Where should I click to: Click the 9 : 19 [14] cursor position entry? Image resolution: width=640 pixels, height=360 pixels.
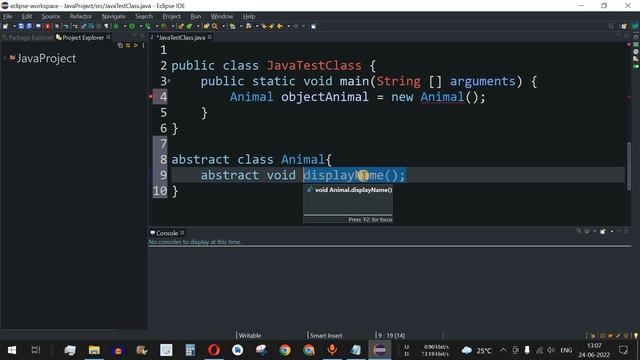point(391,336)
